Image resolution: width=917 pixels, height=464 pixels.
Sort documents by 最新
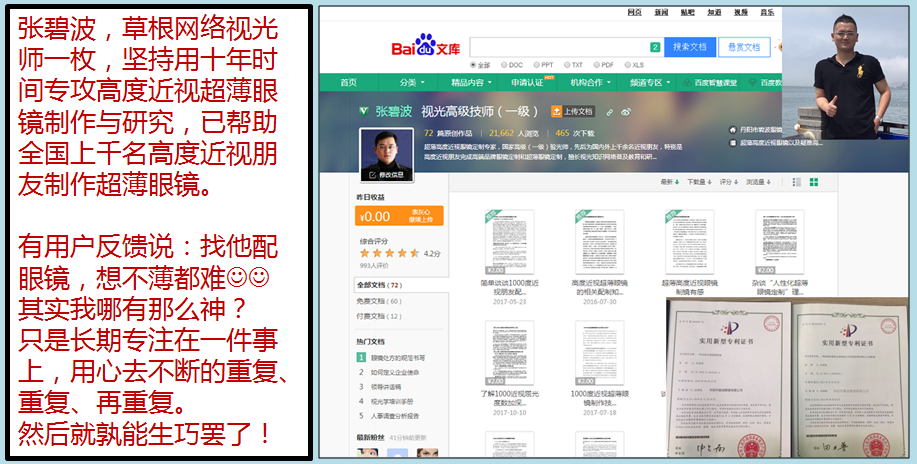tap(670, 182)
